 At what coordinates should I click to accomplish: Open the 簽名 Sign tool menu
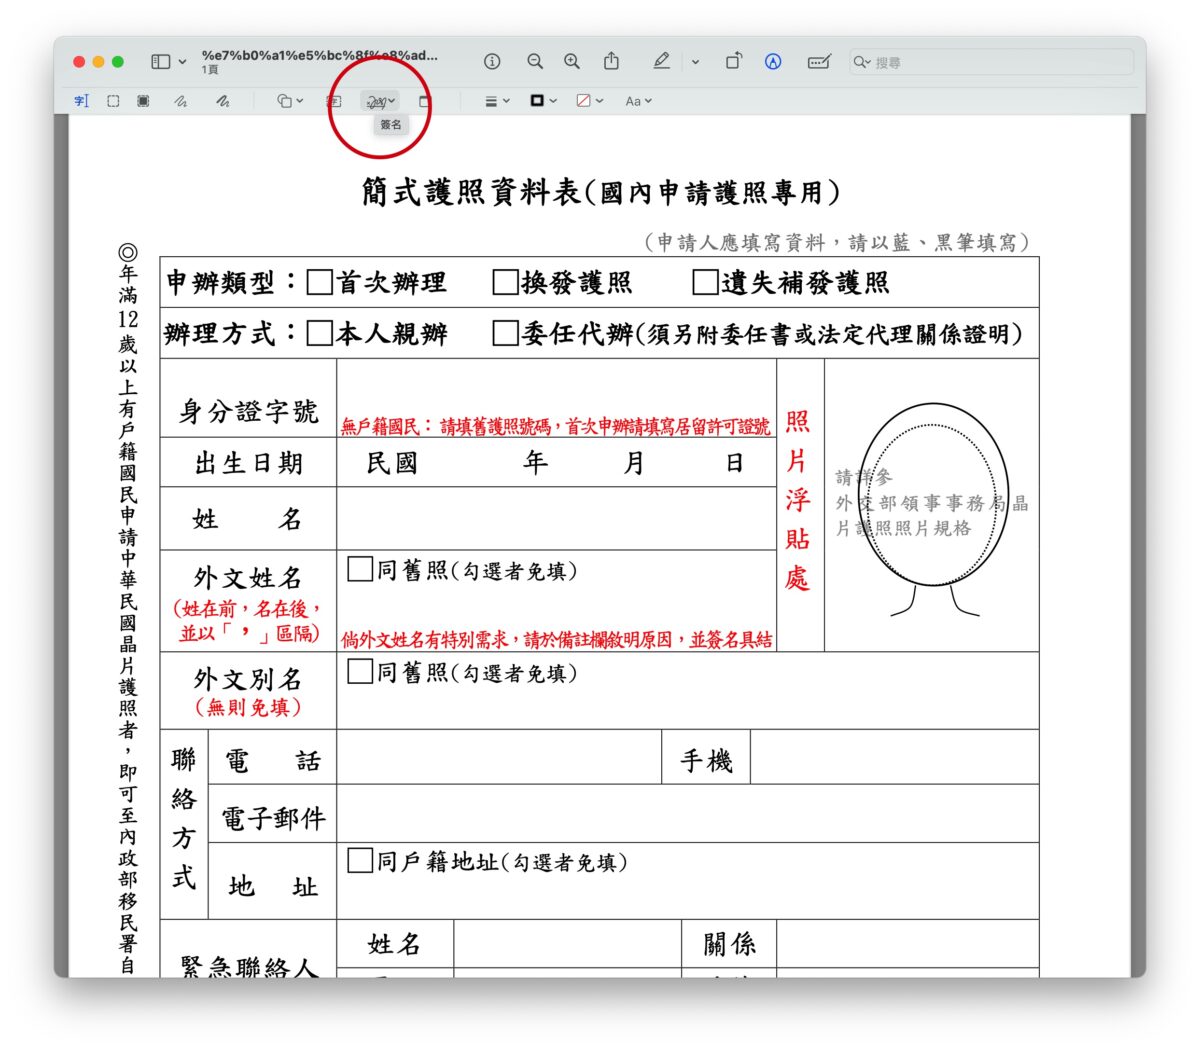380,101
